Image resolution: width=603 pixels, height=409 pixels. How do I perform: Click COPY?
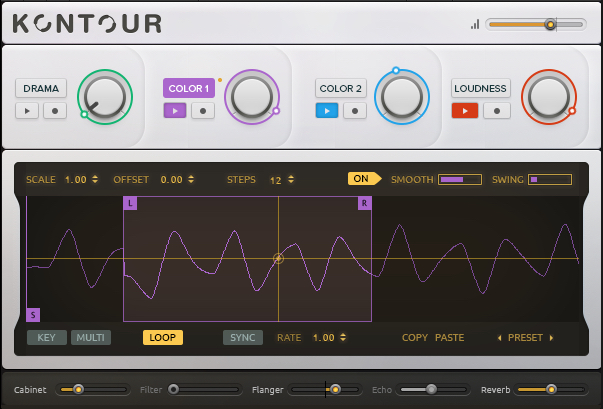click(415, 338)
